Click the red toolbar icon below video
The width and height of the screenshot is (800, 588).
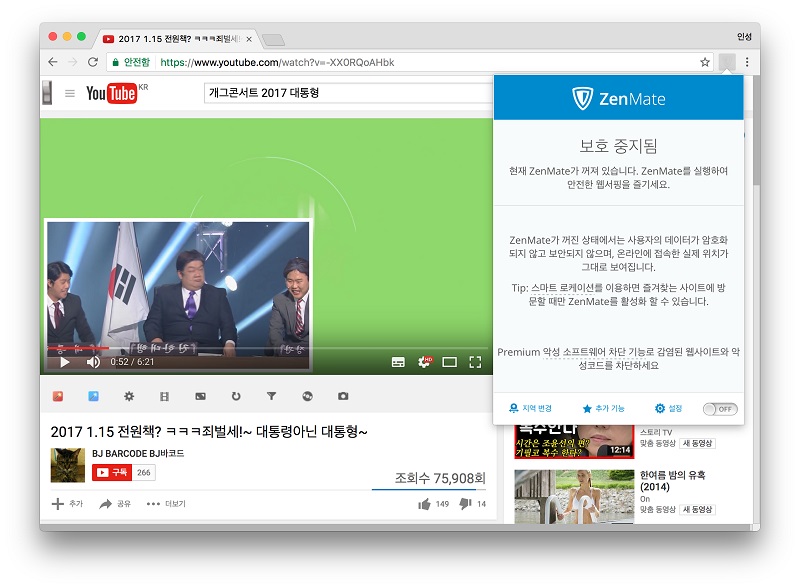58,396
